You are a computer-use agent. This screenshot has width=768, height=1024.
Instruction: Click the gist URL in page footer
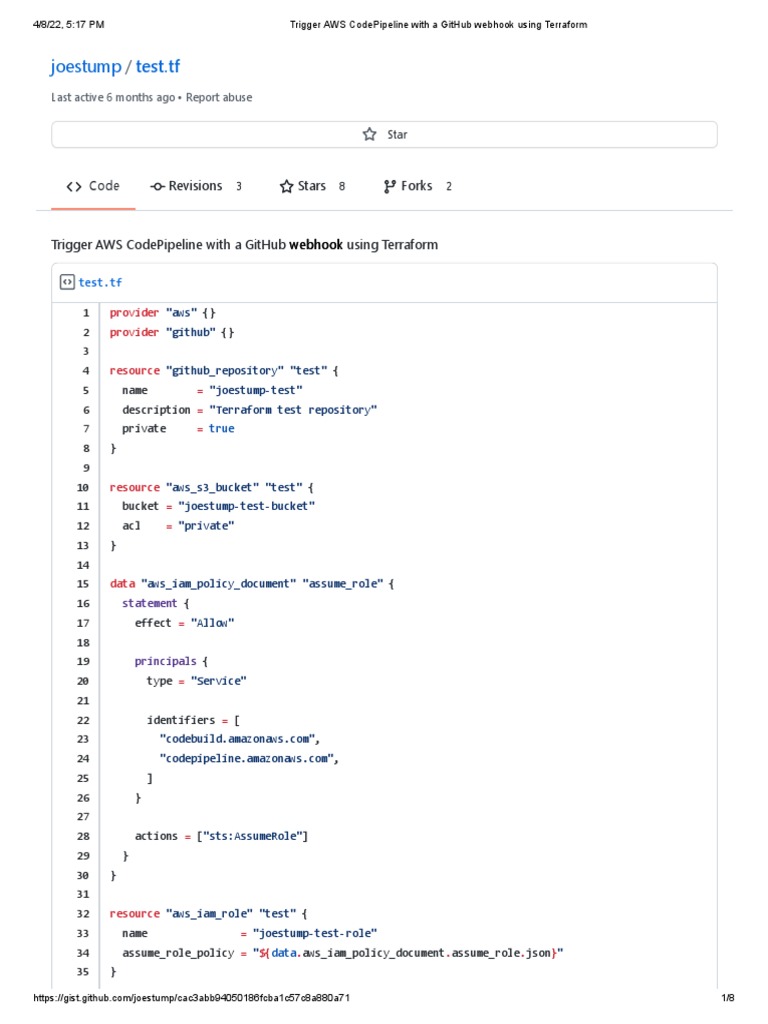point(192,999)
